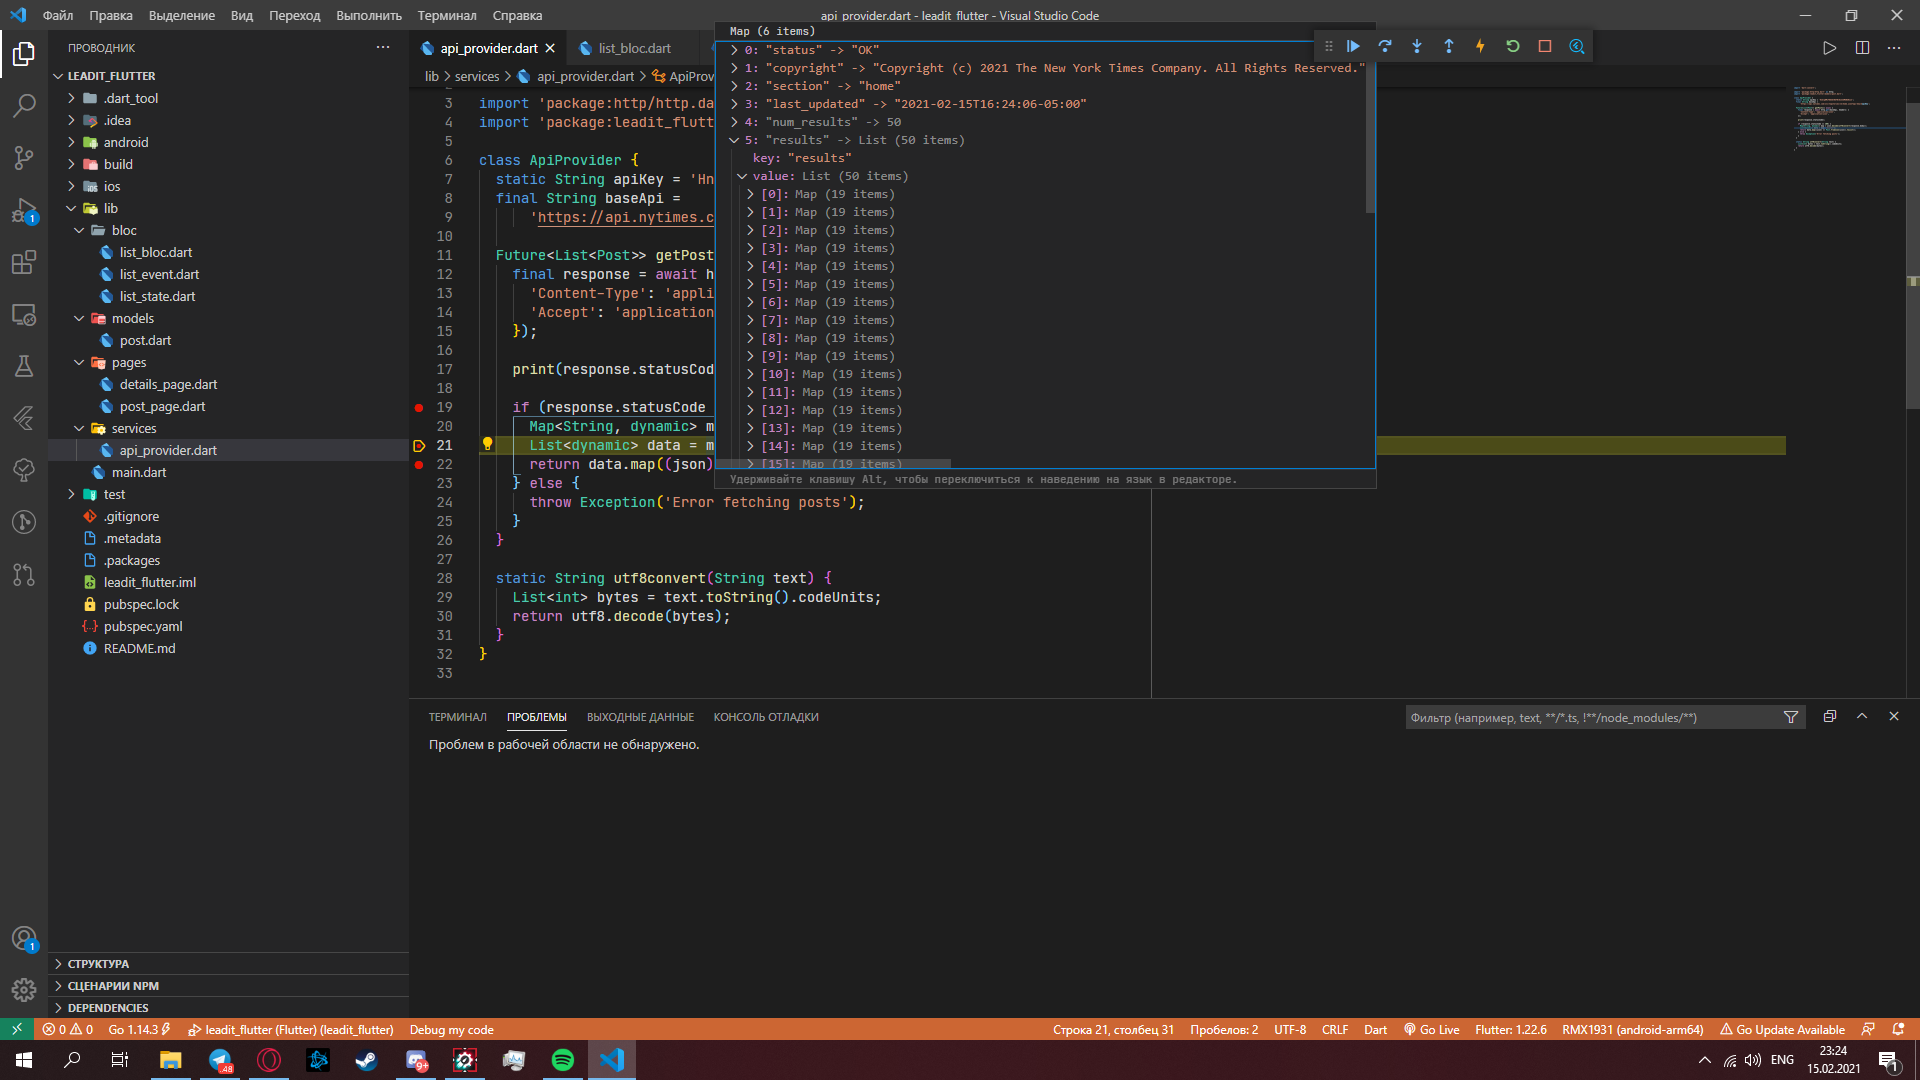The image size is (1920, 1080).
Task: Open Run and Debug view
Action: pos(24,211)
